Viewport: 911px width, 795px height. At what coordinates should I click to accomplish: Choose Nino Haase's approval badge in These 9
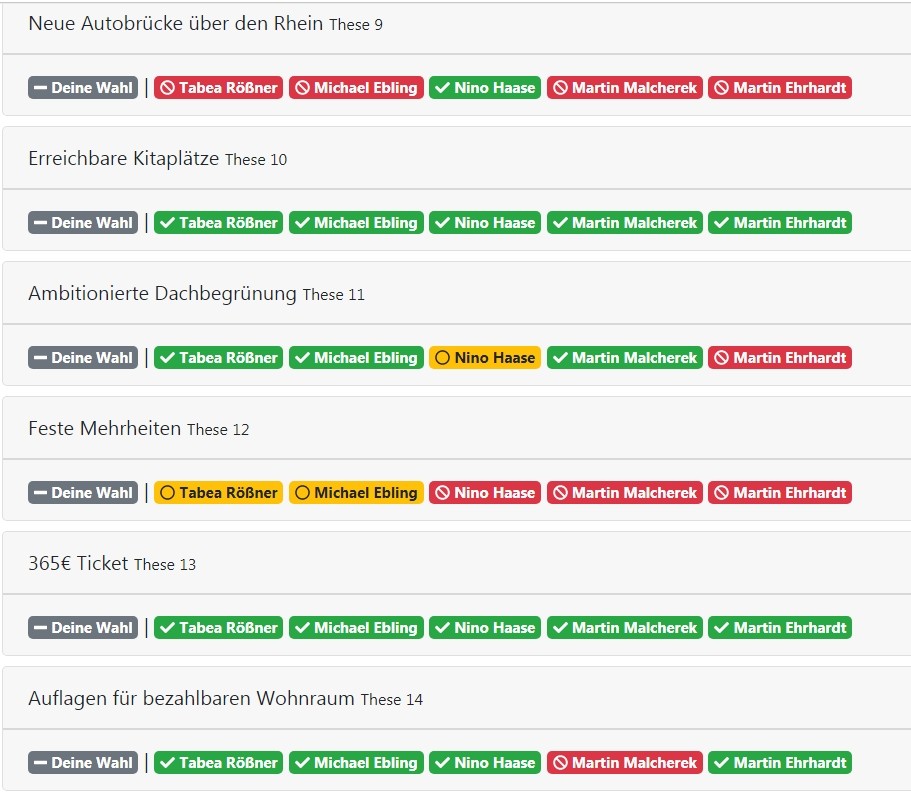[x=485, y=88]
